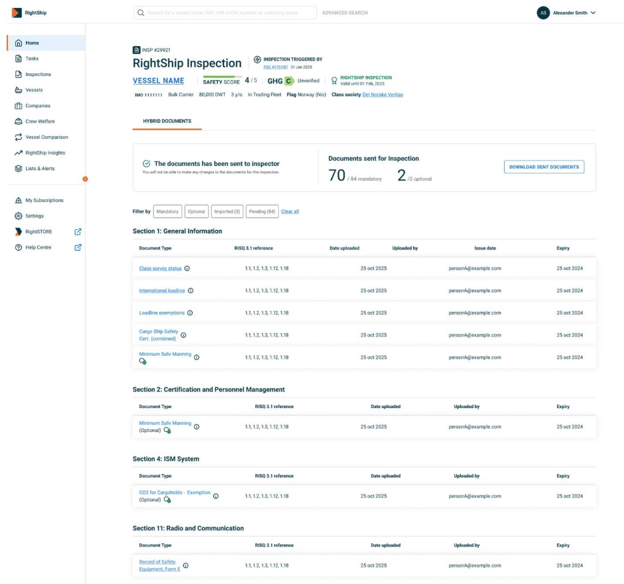624x584 pixels.
Task: Click info icon next to Loadline exemptions
Action: (x=190, y=313)
